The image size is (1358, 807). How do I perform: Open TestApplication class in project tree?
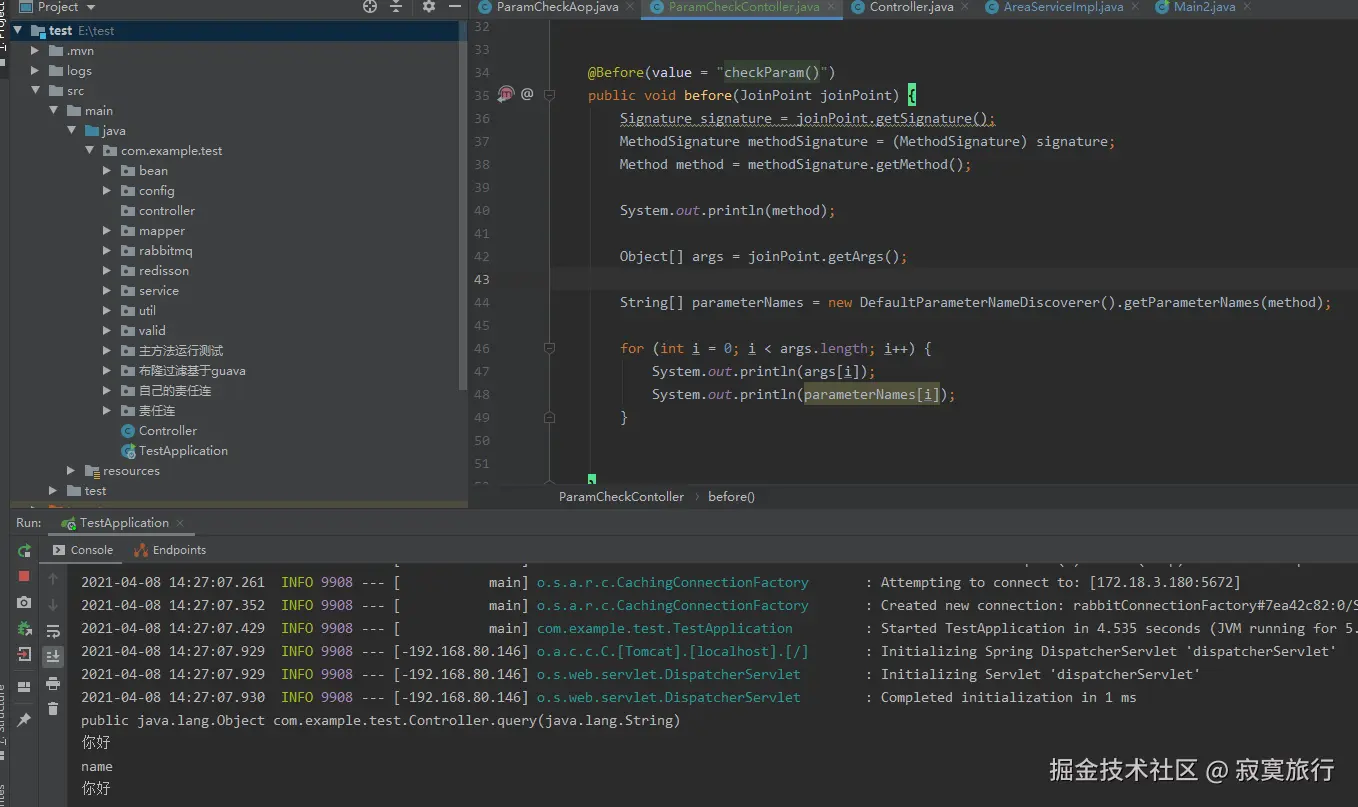(x=182, y=451)
